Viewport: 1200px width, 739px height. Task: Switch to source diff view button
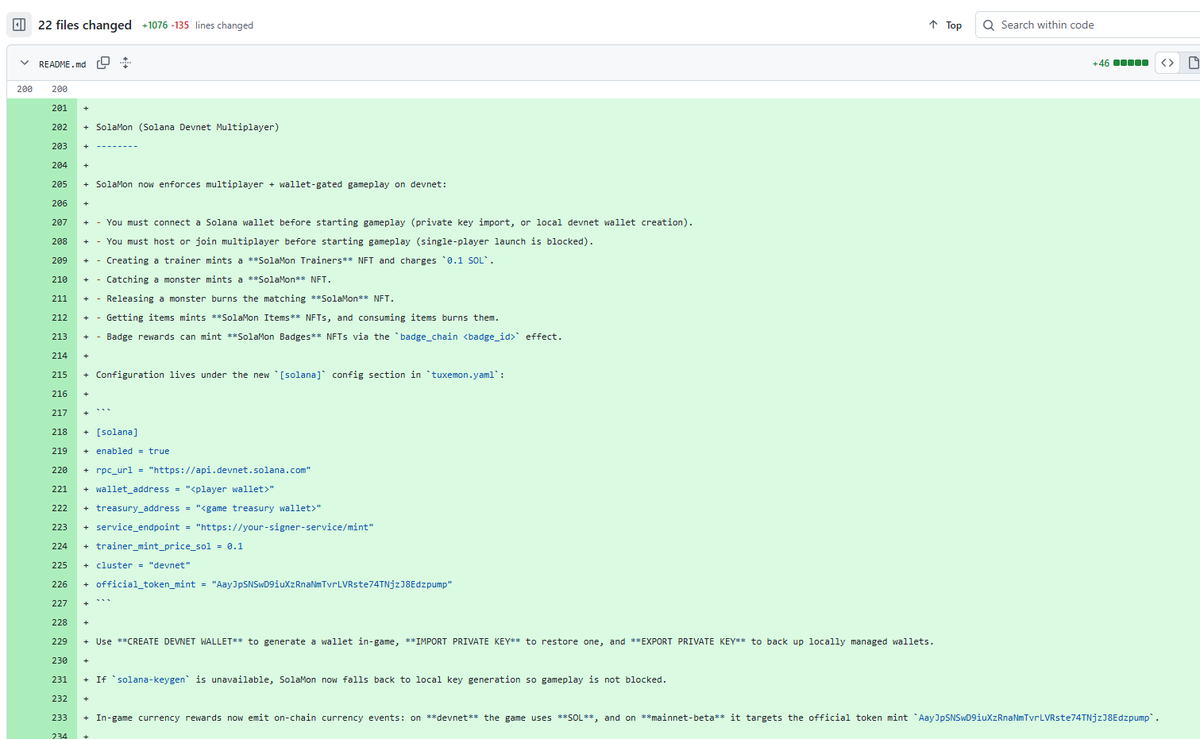[1167, 63]
